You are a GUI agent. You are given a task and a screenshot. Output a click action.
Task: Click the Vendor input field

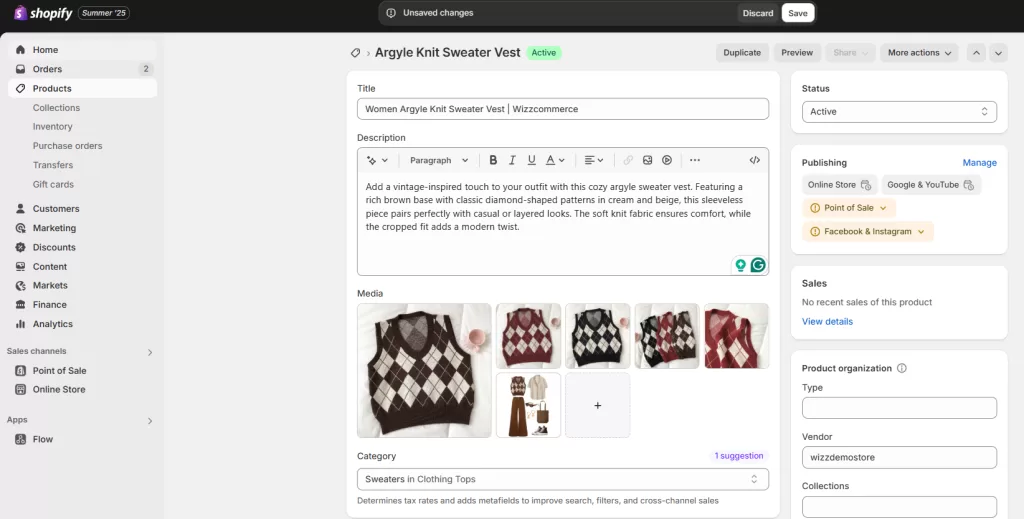click(899, 457)
